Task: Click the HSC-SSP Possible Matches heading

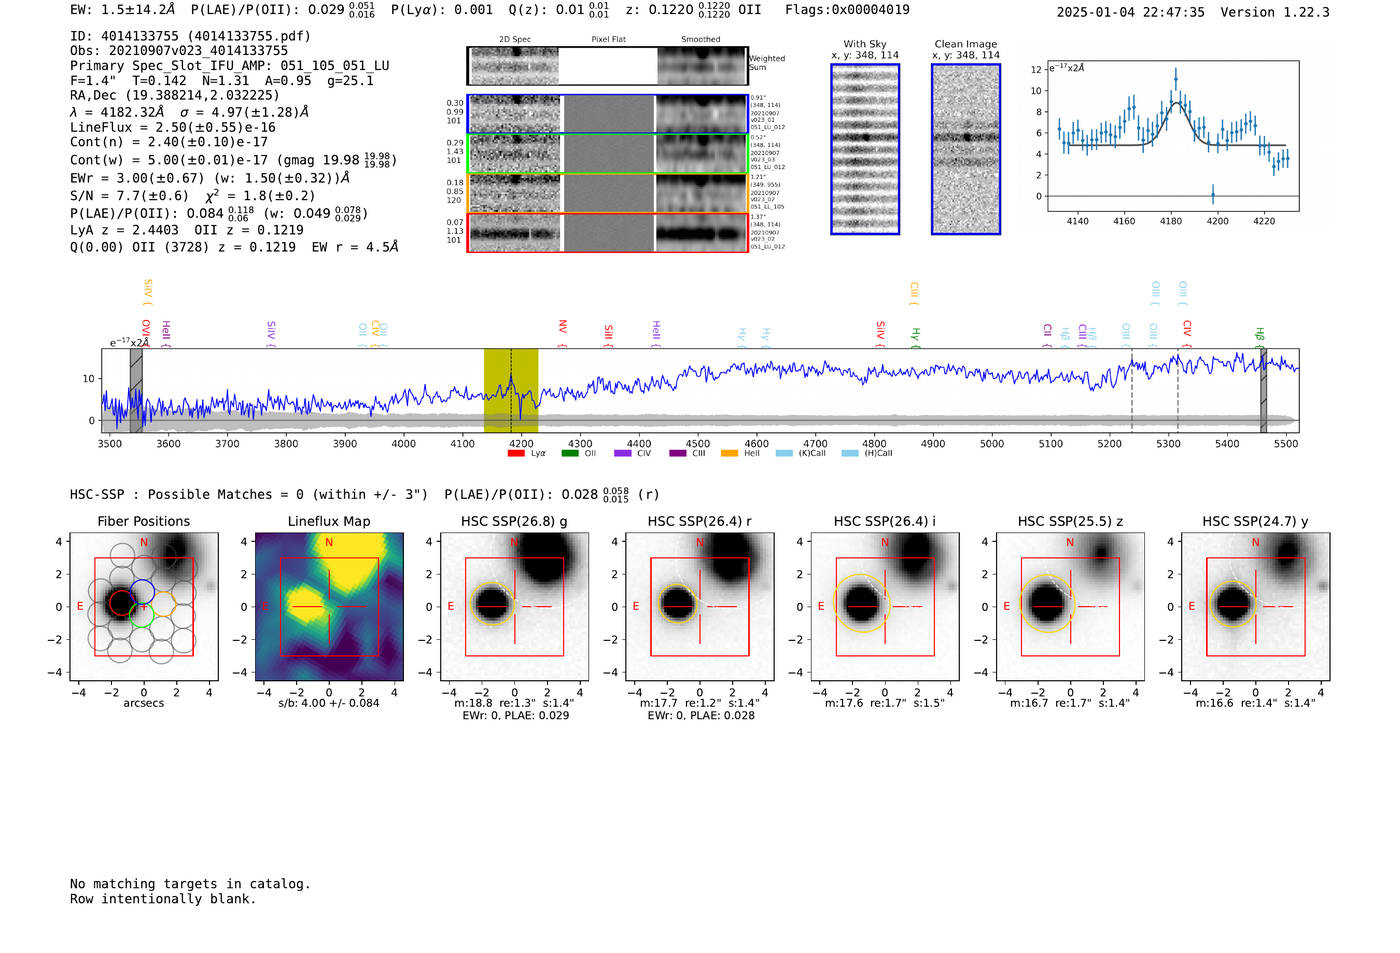Action: coord(249,494)
